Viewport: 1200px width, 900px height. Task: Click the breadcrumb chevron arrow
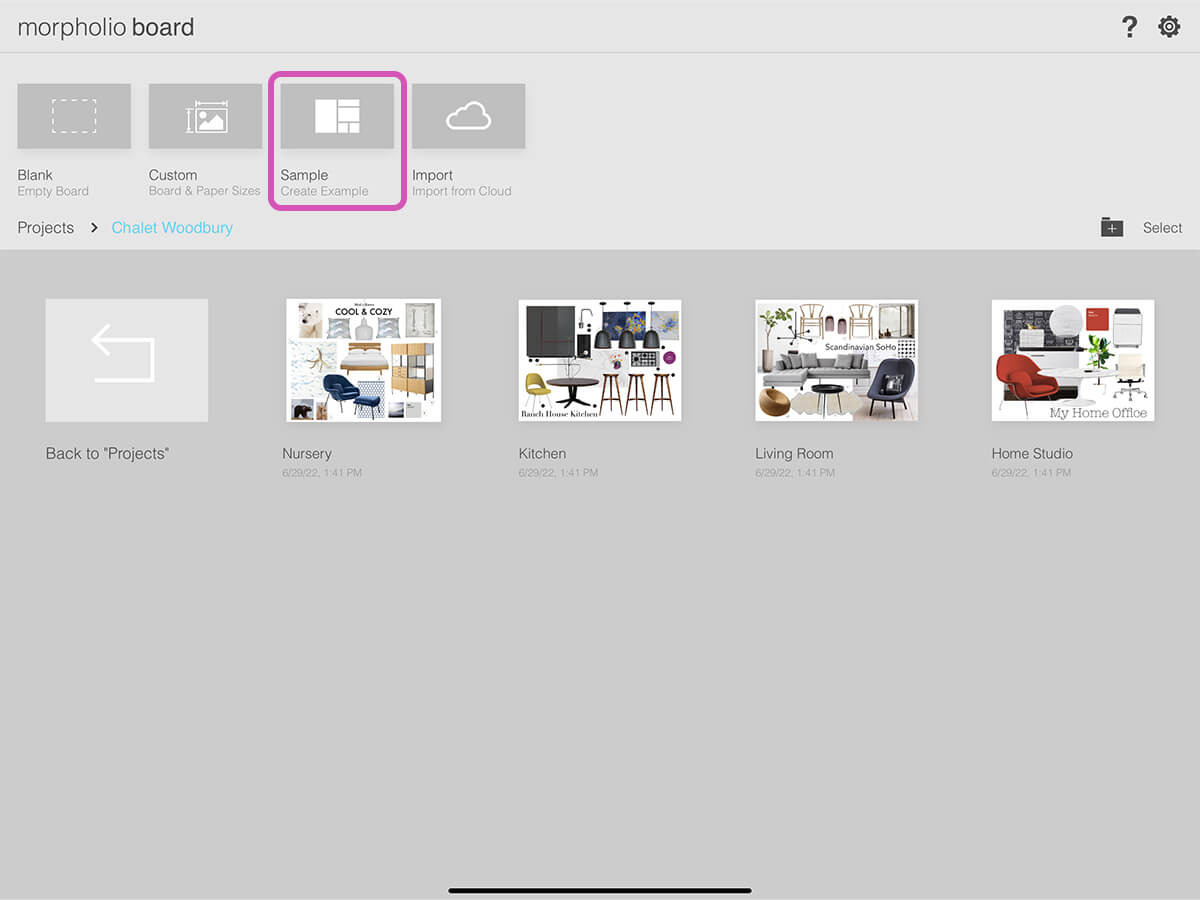point(94,228)
